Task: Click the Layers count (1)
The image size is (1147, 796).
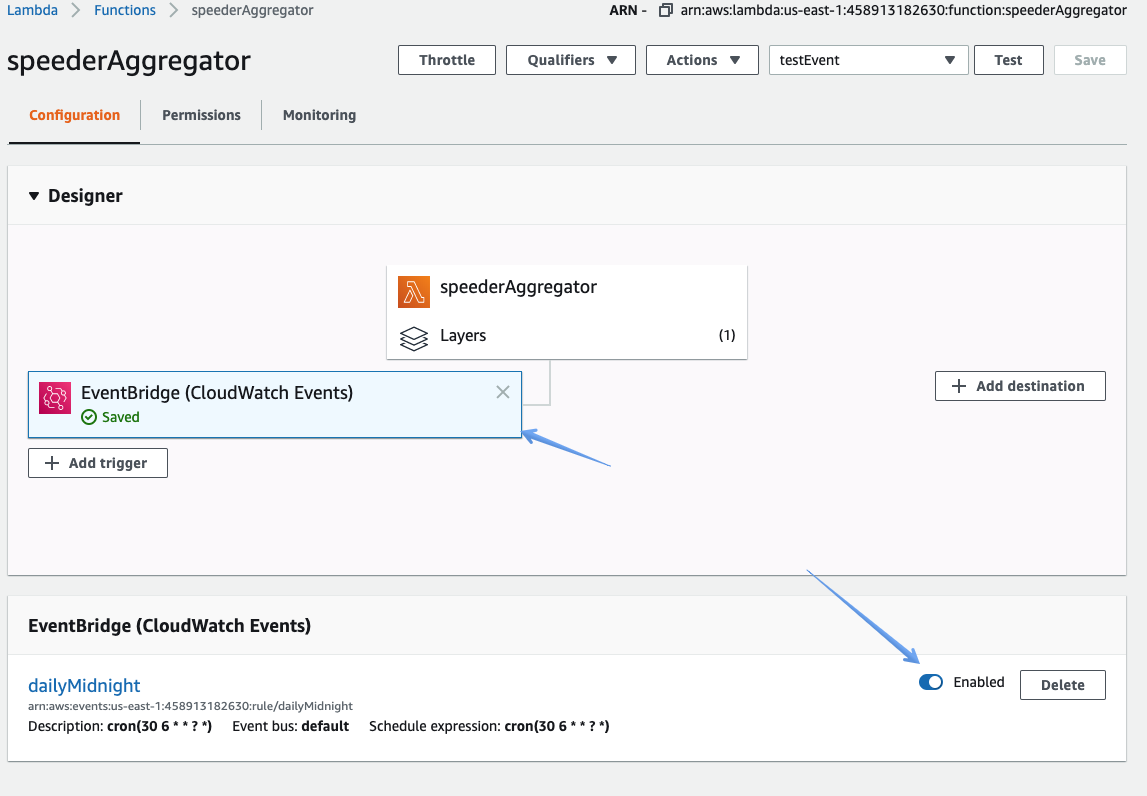Action: click(726, 335)
